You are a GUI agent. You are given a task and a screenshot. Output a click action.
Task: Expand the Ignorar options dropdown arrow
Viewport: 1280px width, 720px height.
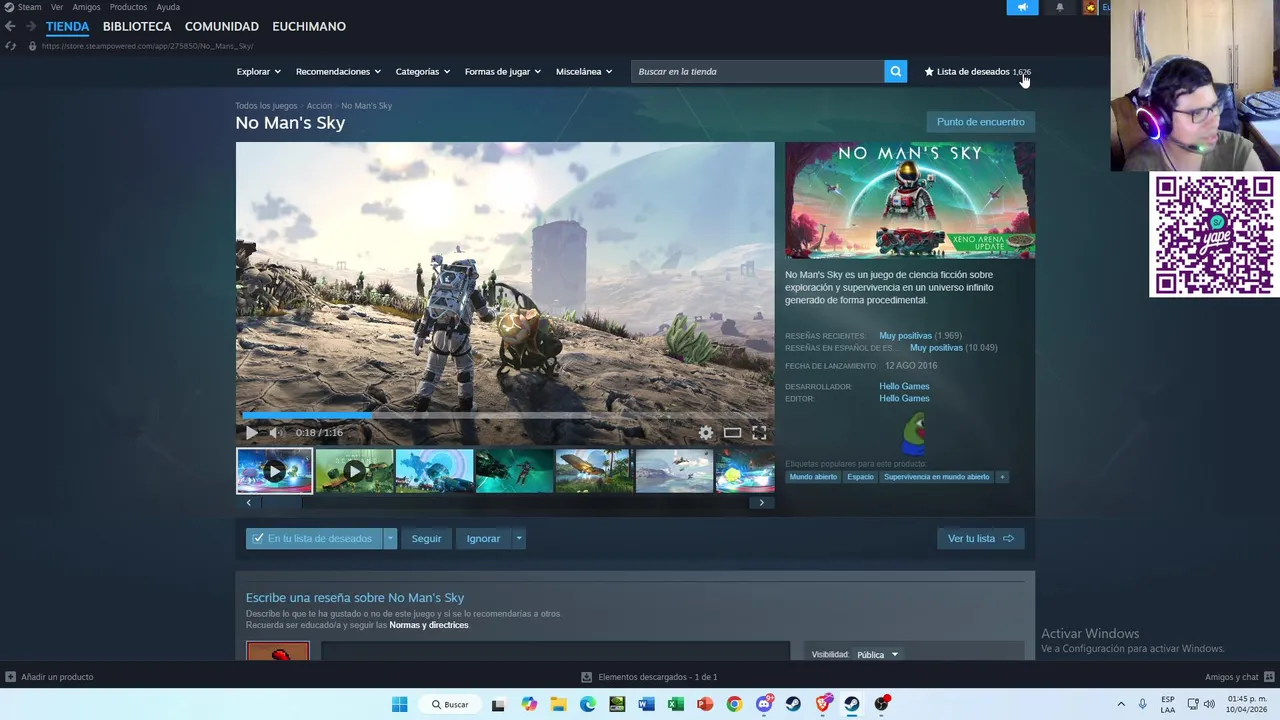[518, 538]
